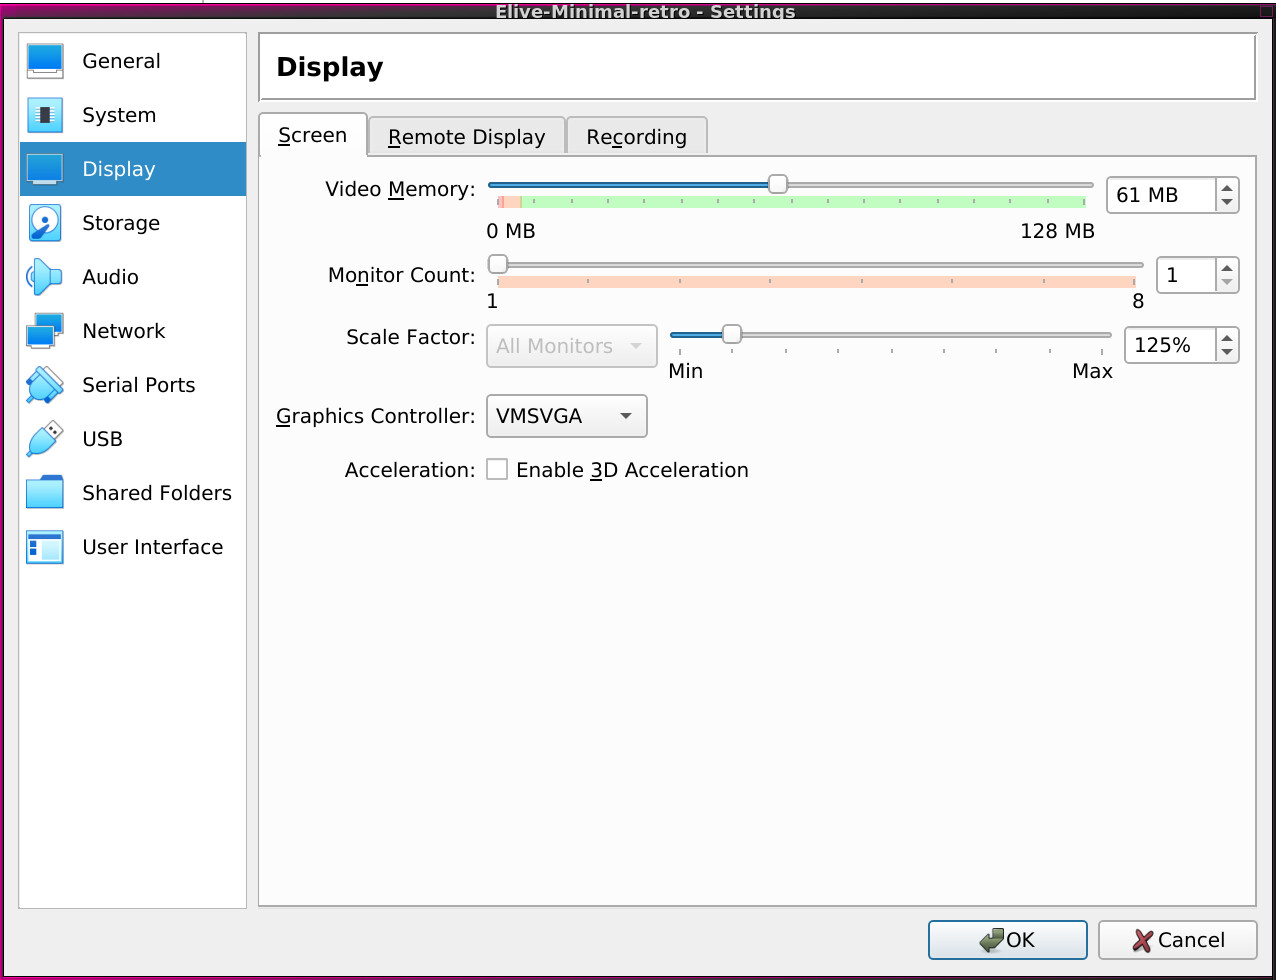Enable 3D Acceleration checkbox
This screenshot has width=1276, height=980.
pyautogui.click(x=497, y=470)
